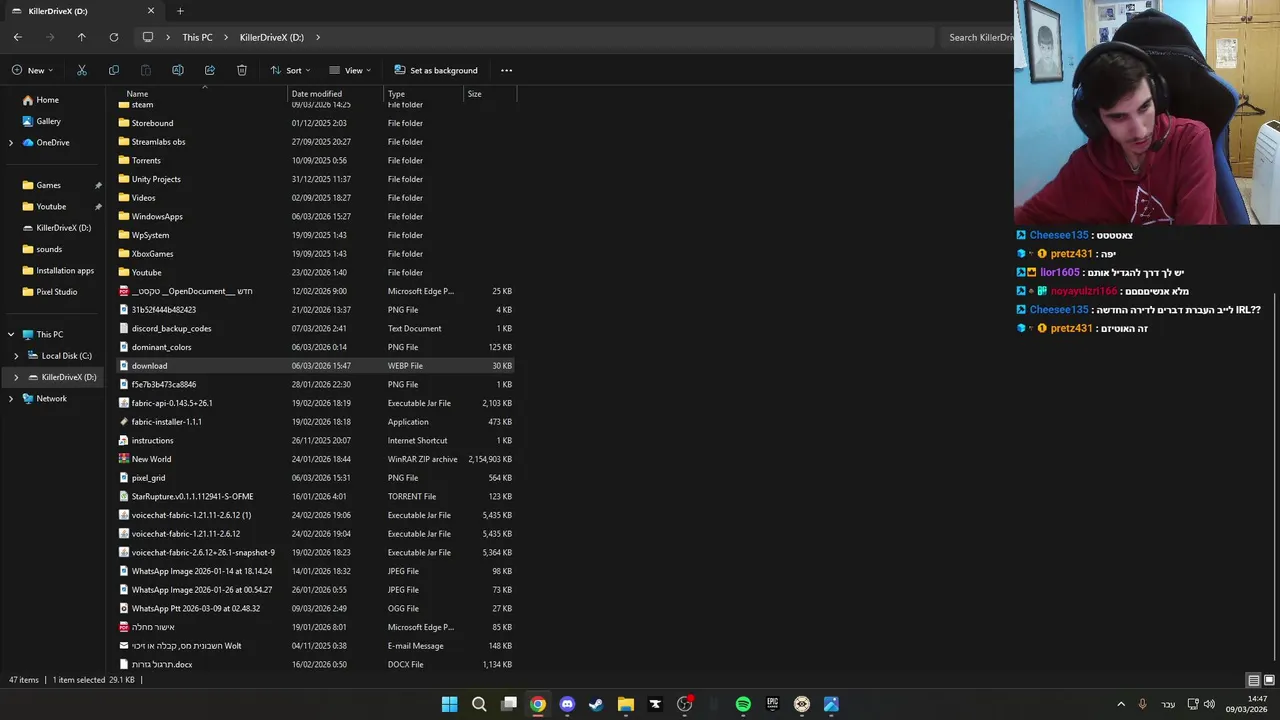Click the Copy icon in toolbar
This screenshot has height=720, width=1280.
[114, 70]
